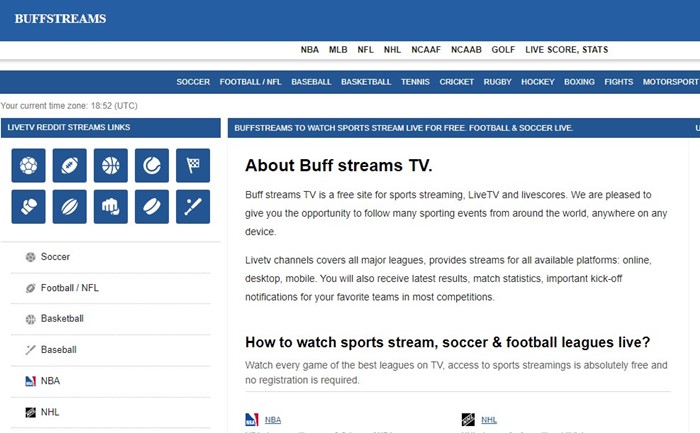Viewport: 700px width, 433px height.
Task: Open the checkered racing flag tile
Action: 192,165
